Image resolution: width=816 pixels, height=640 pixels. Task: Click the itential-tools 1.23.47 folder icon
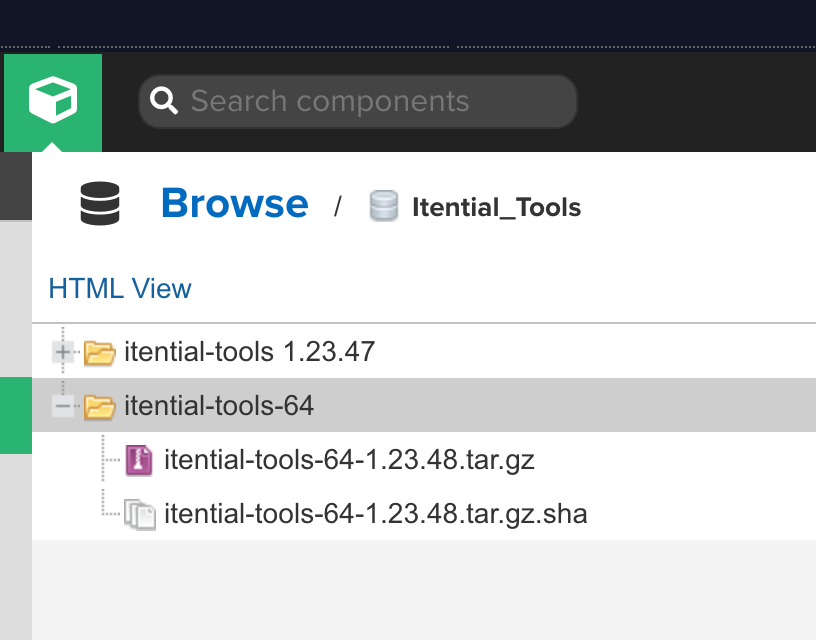tap(99, 352)
